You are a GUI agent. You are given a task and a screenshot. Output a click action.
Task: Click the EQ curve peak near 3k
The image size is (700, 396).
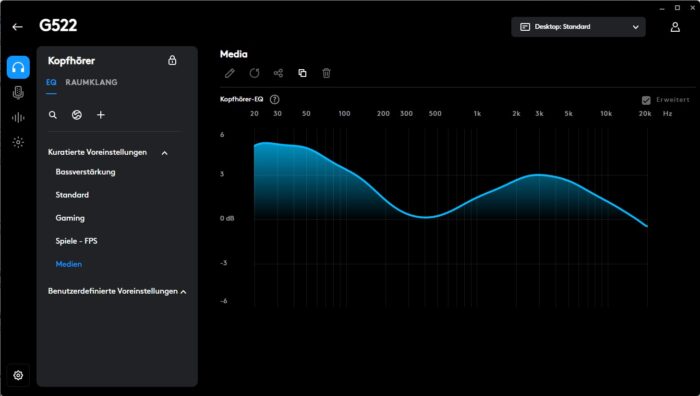[x=539, y=175]
